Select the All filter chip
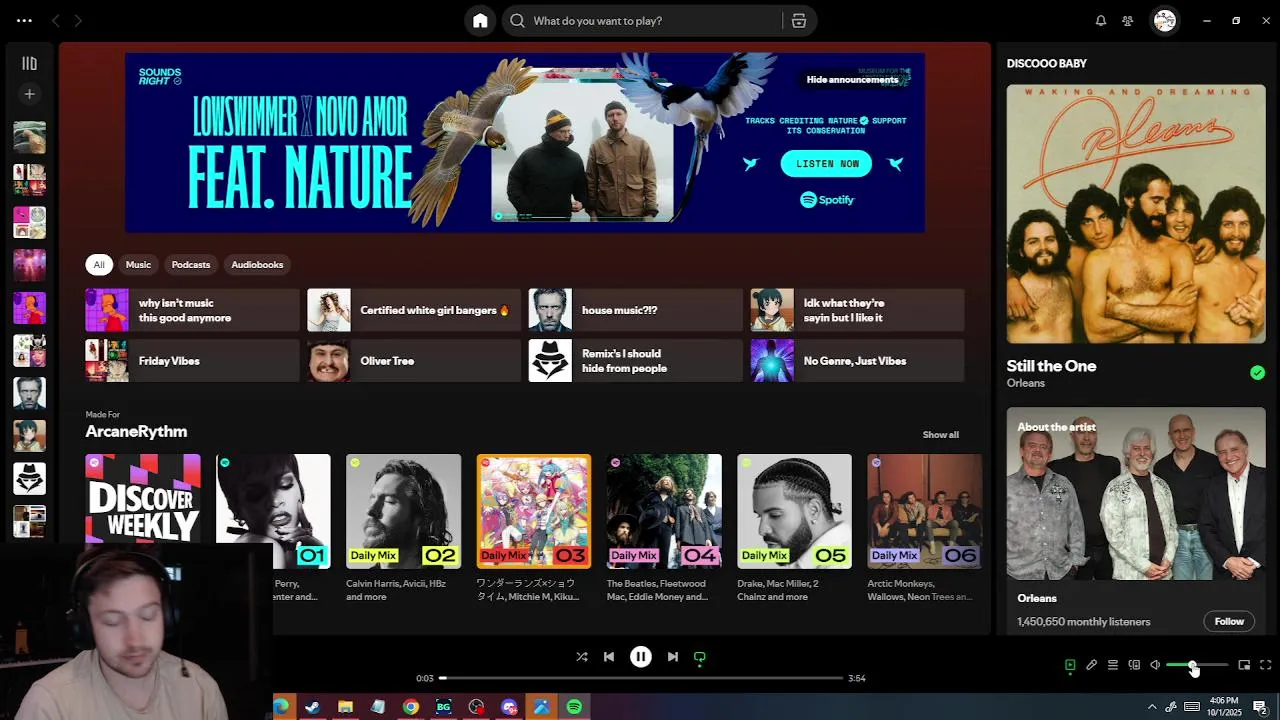Viewport: 1280px width, 720px height. coord(99,265)
